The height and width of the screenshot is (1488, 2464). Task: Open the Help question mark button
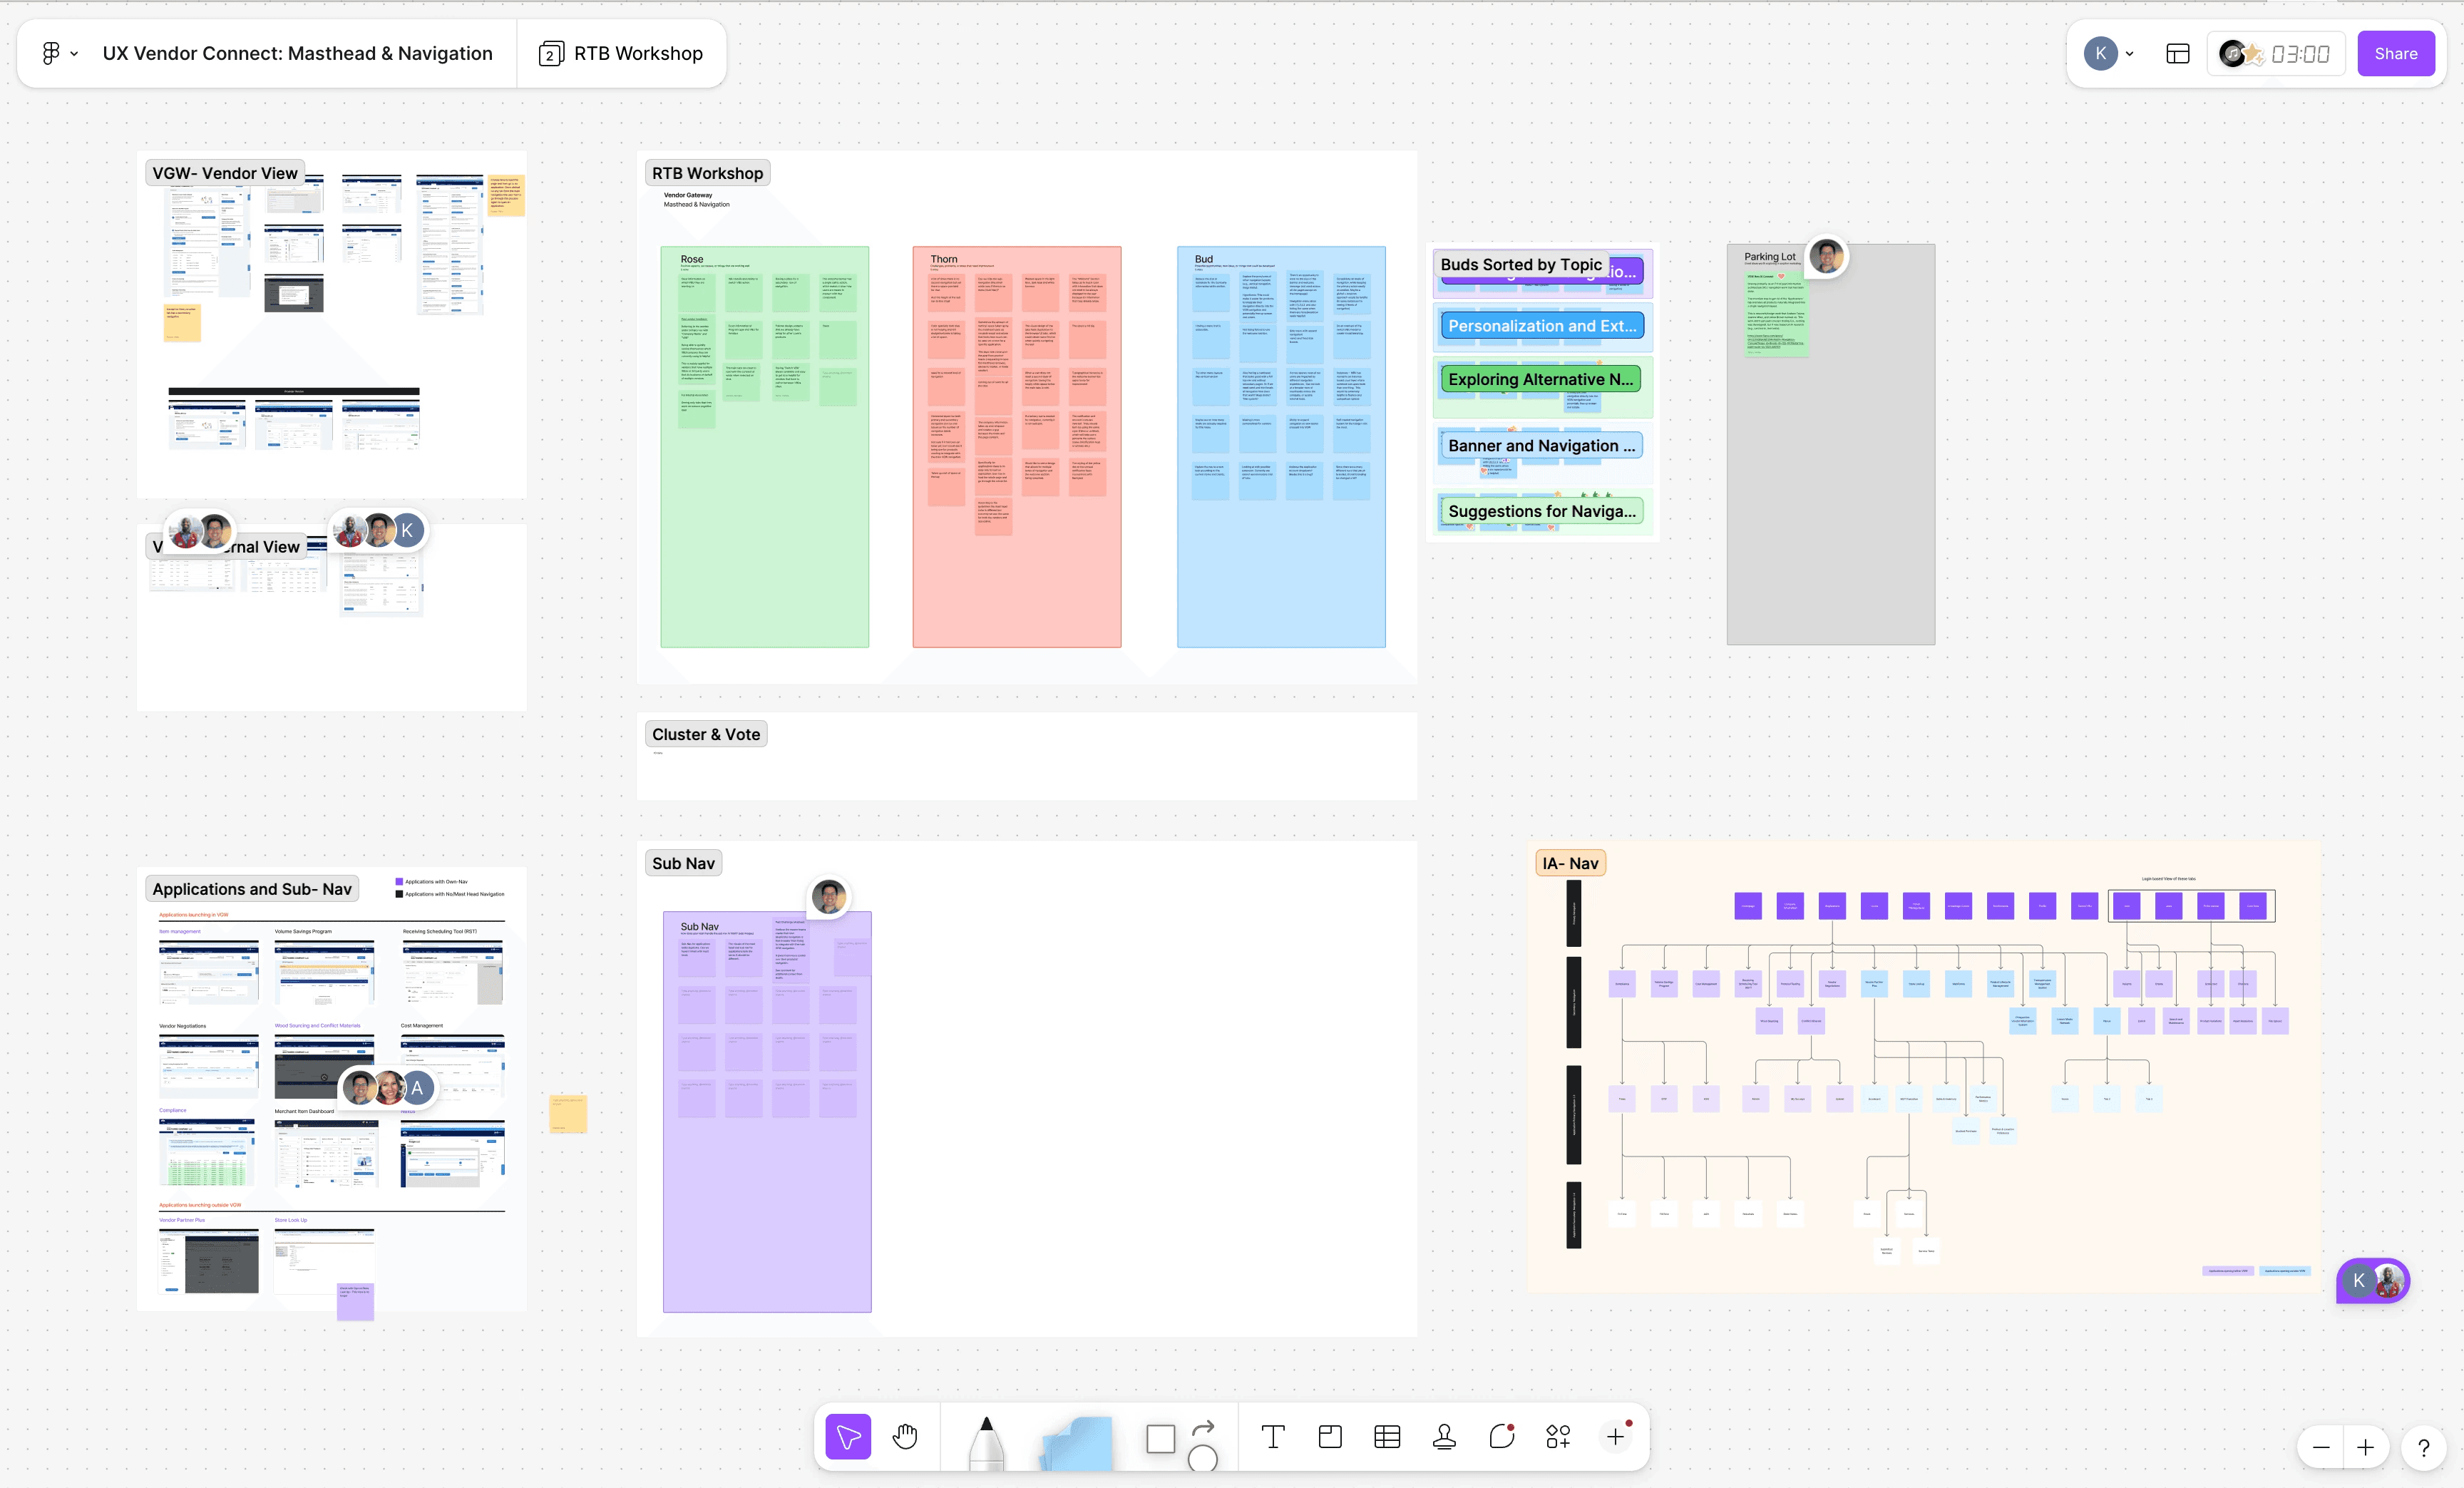(2423, 1447)
